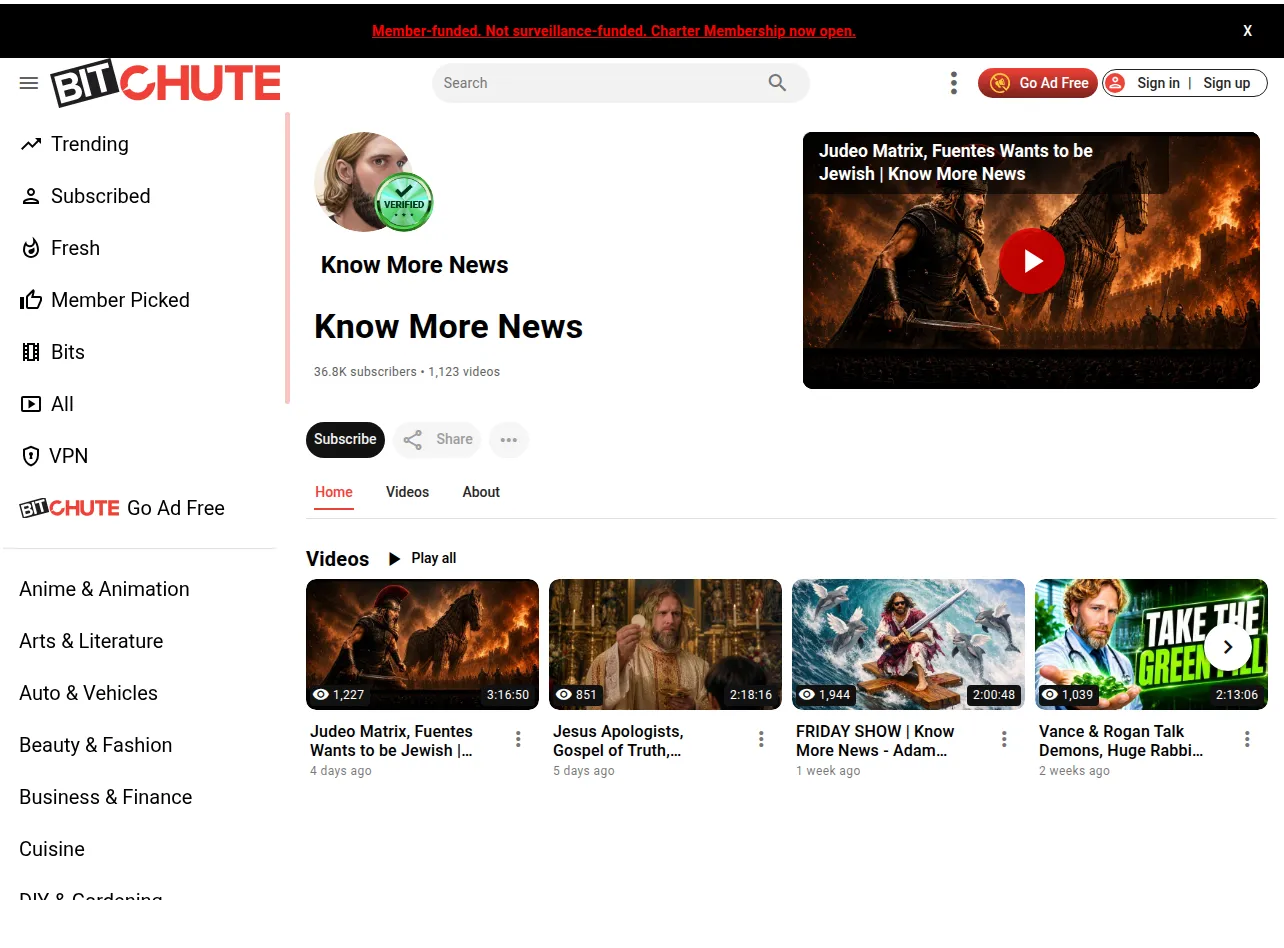This screenshot has height=948, width=1284.
Task: Click the green Verified badge
Action: coord(404,202)
